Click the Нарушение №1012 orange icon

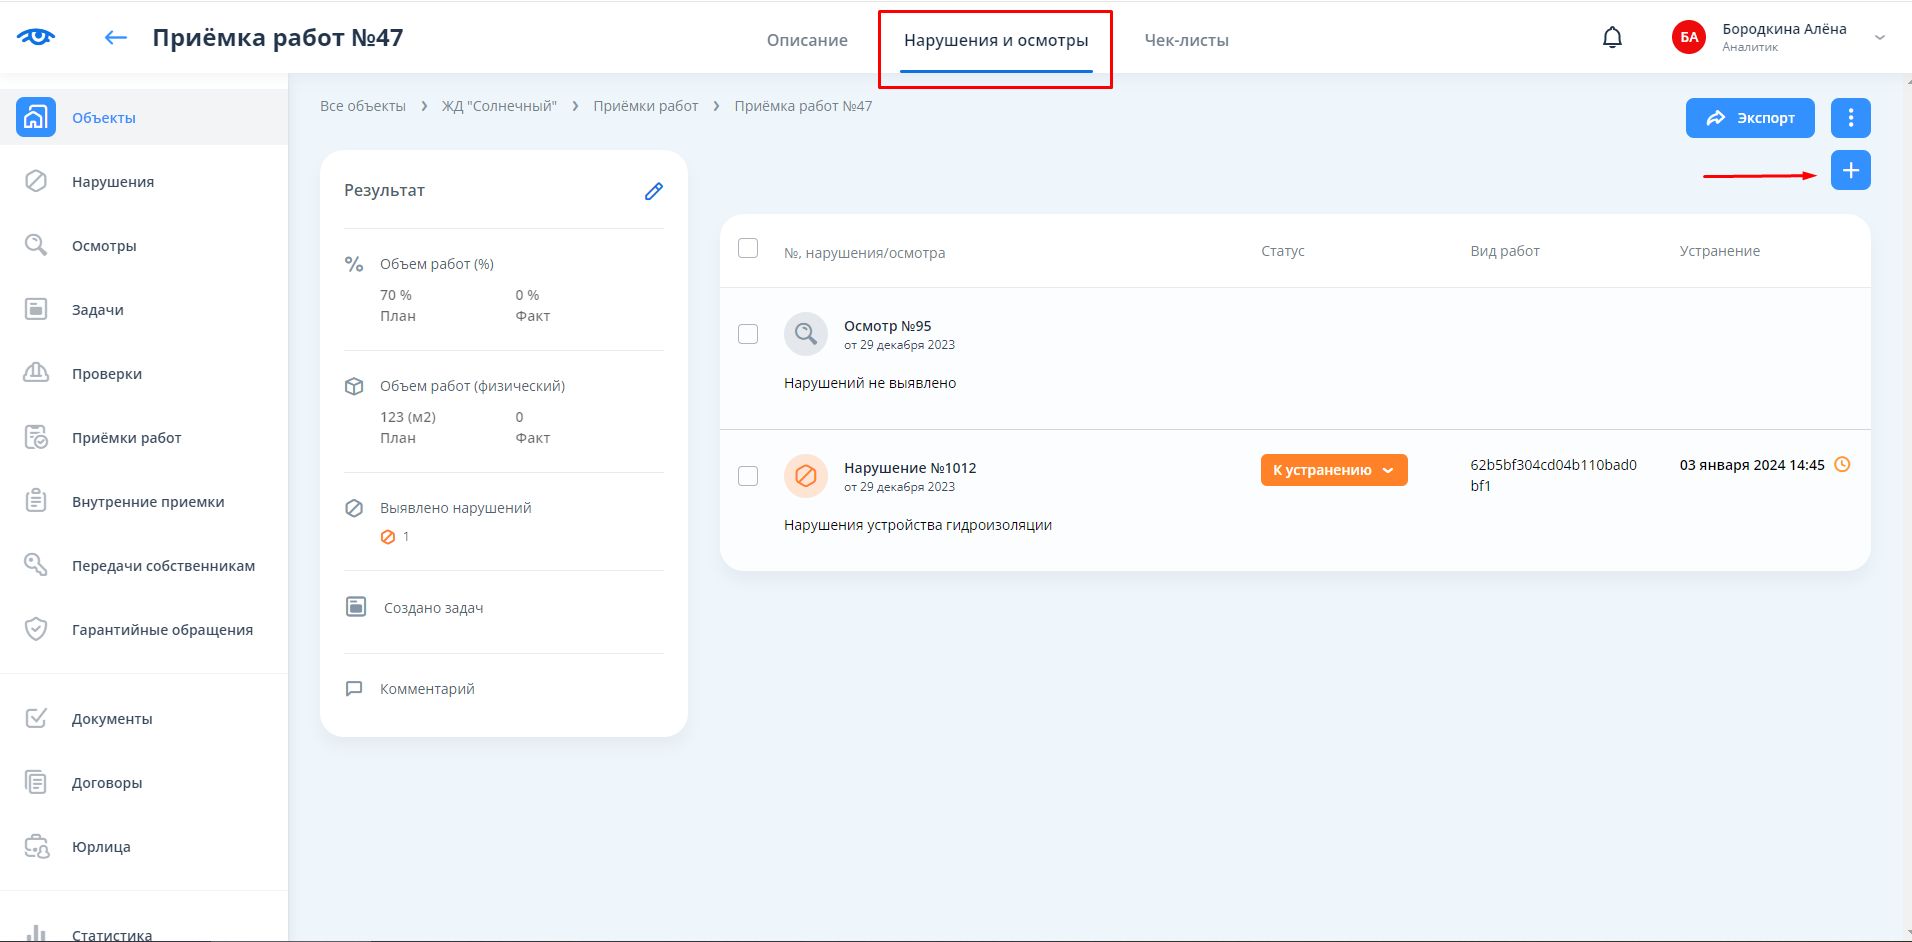805,476
